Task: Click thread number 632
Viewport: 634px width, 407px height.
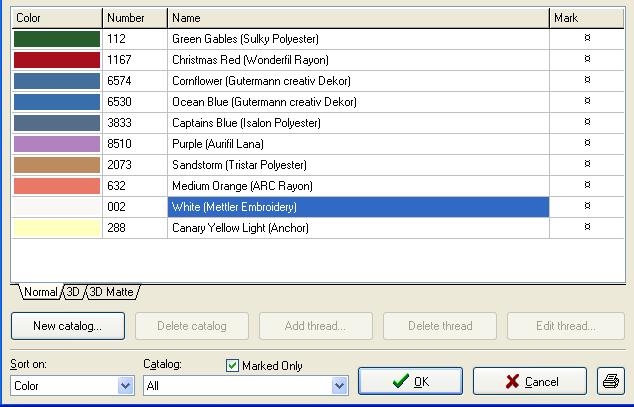Action: 116,186
